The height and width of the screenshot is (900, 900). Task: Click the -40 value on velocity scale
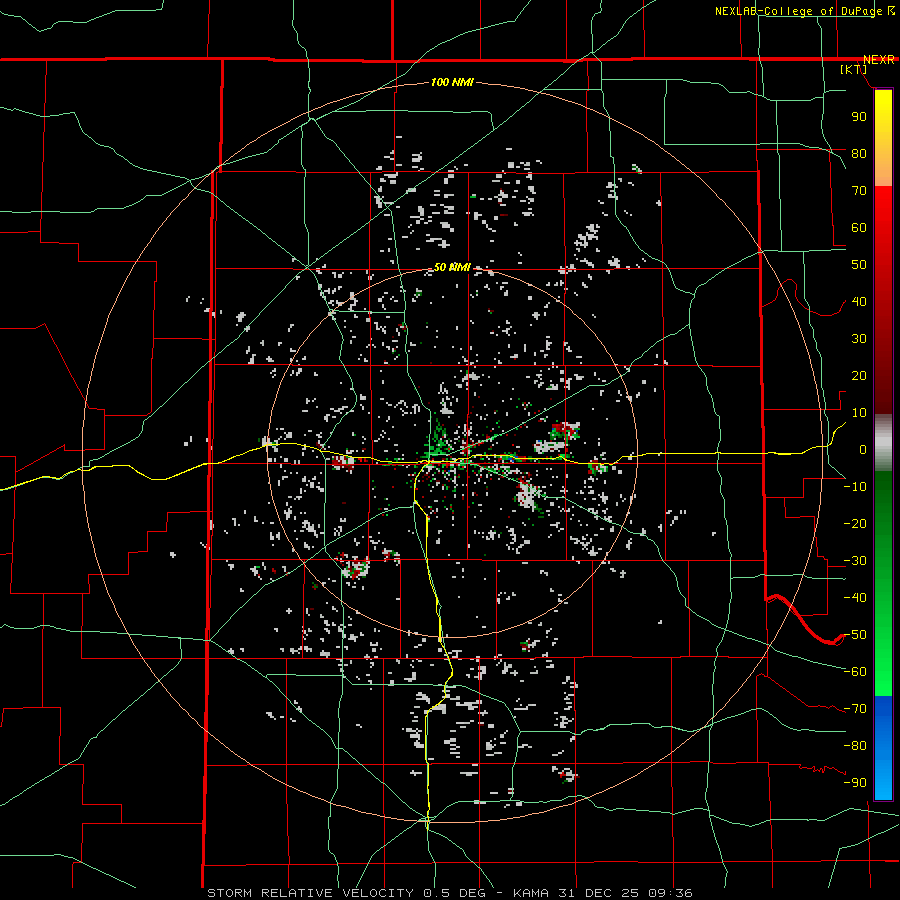click(855, 598)
